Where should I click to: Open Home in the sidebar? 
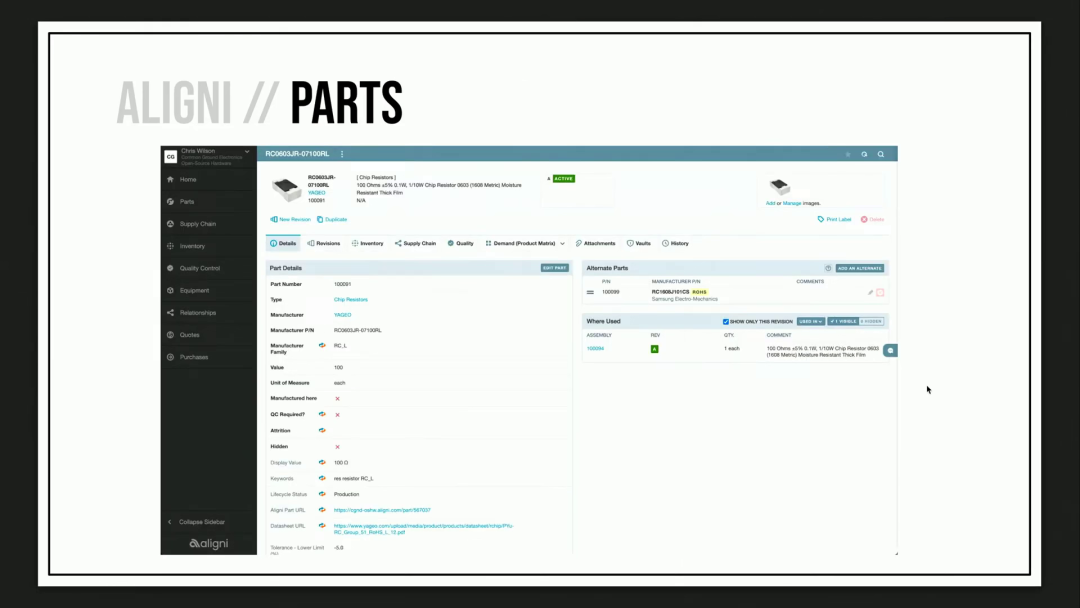tap(187, 180)
